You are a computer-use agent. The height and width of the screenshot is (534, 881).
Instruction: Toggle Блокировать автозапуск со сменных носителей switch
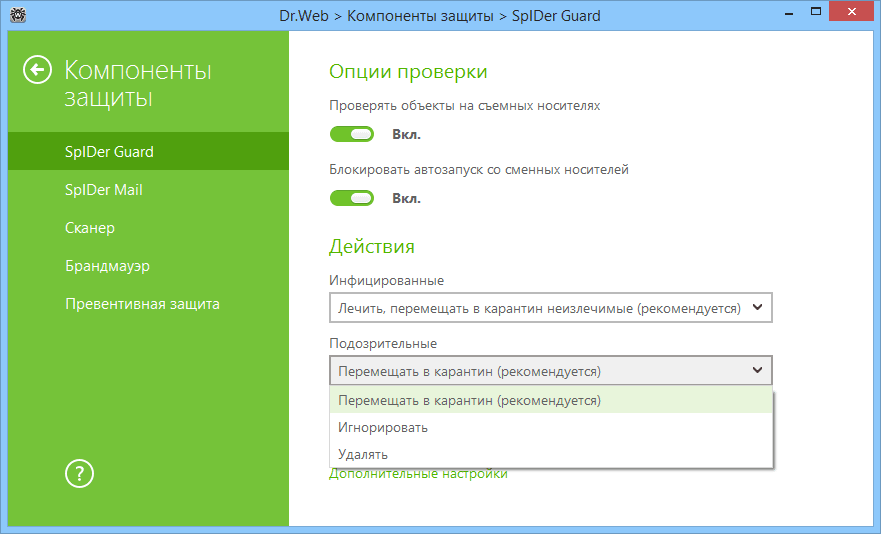(352, 198)
